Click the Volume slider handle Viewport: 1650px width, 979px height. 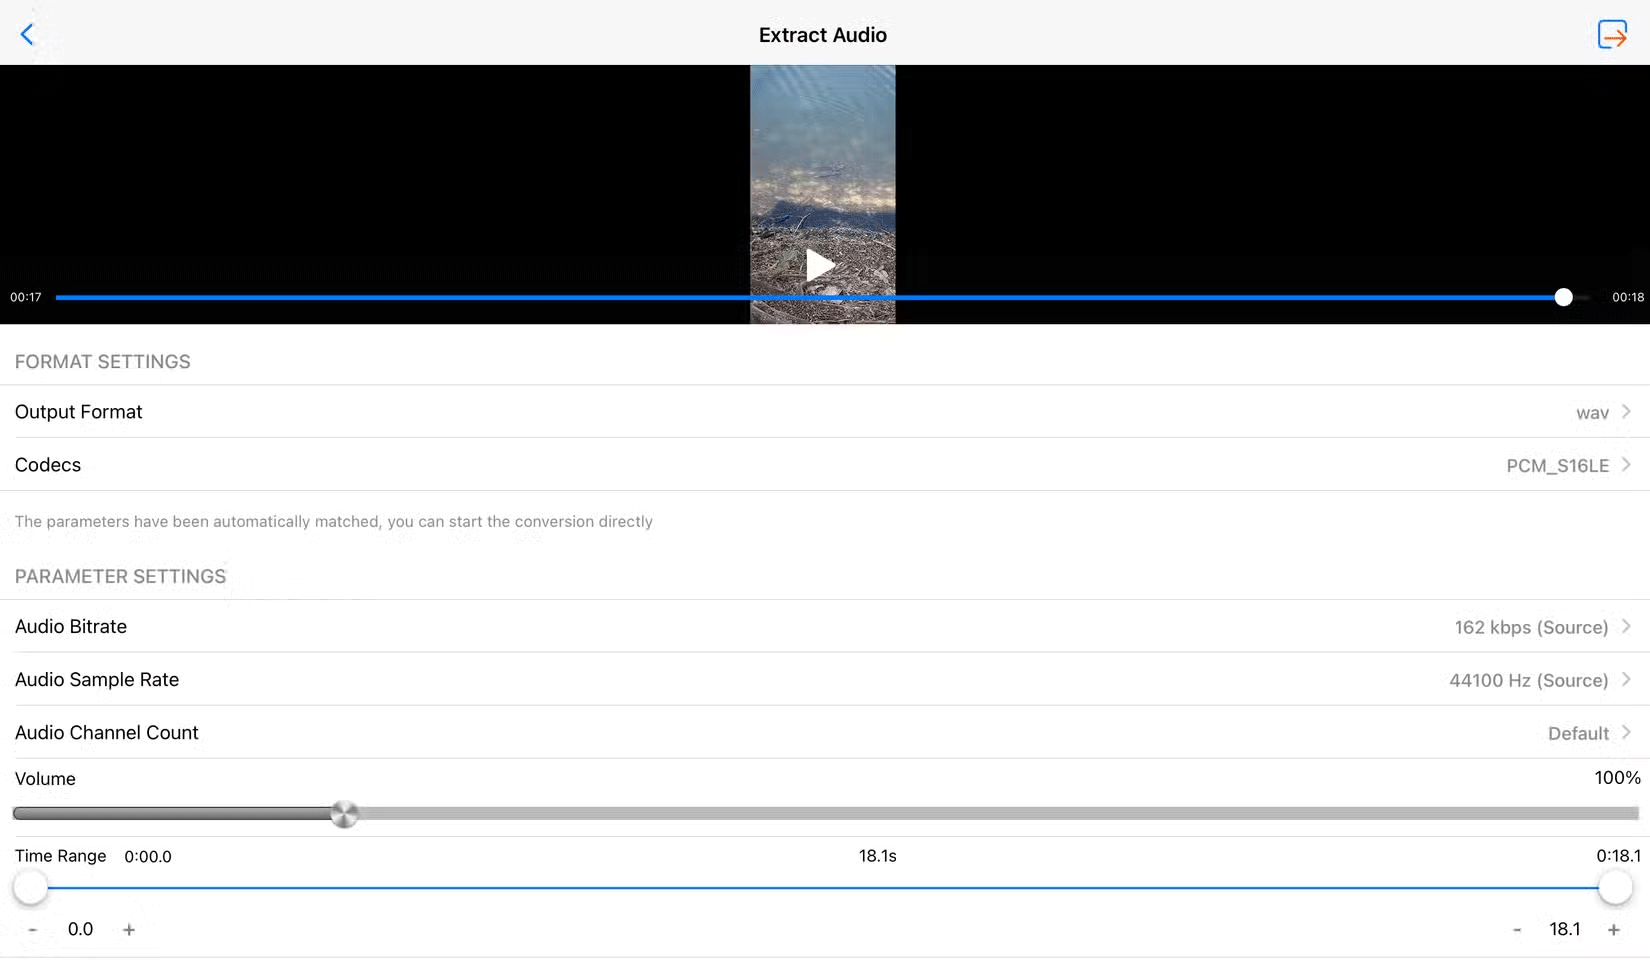point(345,814)
